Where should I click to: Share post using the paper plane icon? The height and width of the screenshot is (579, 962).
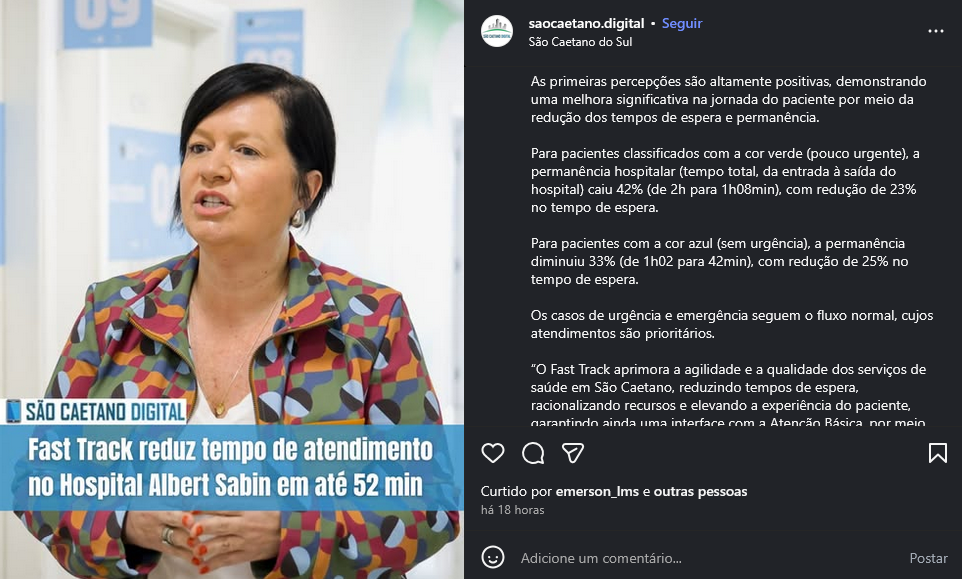point(573,453)
